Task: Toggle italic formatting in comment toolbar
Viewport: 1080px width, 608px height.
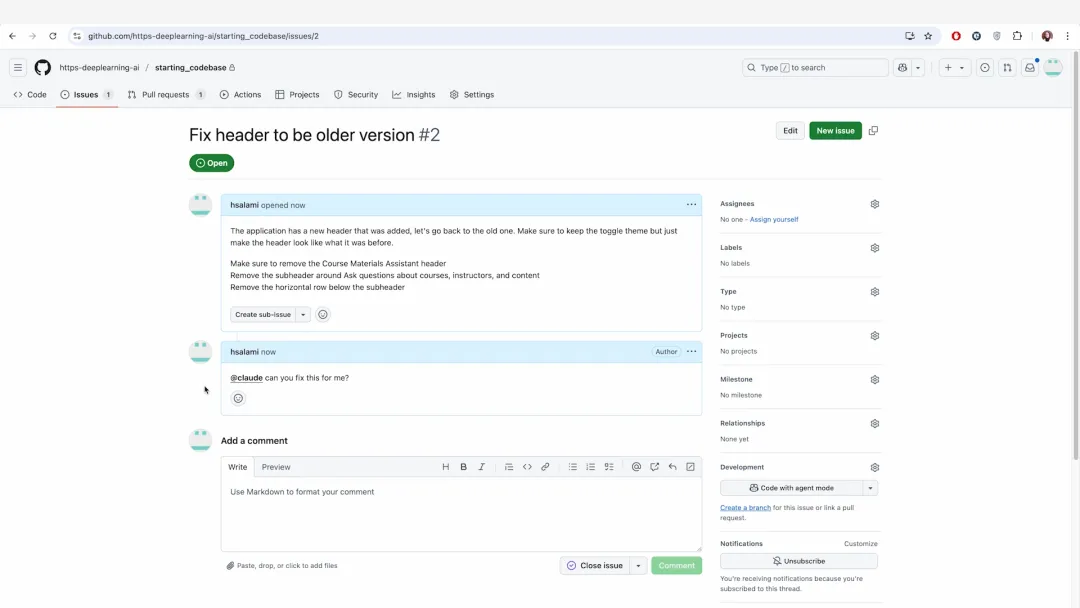Action: [x=481, y=466]
